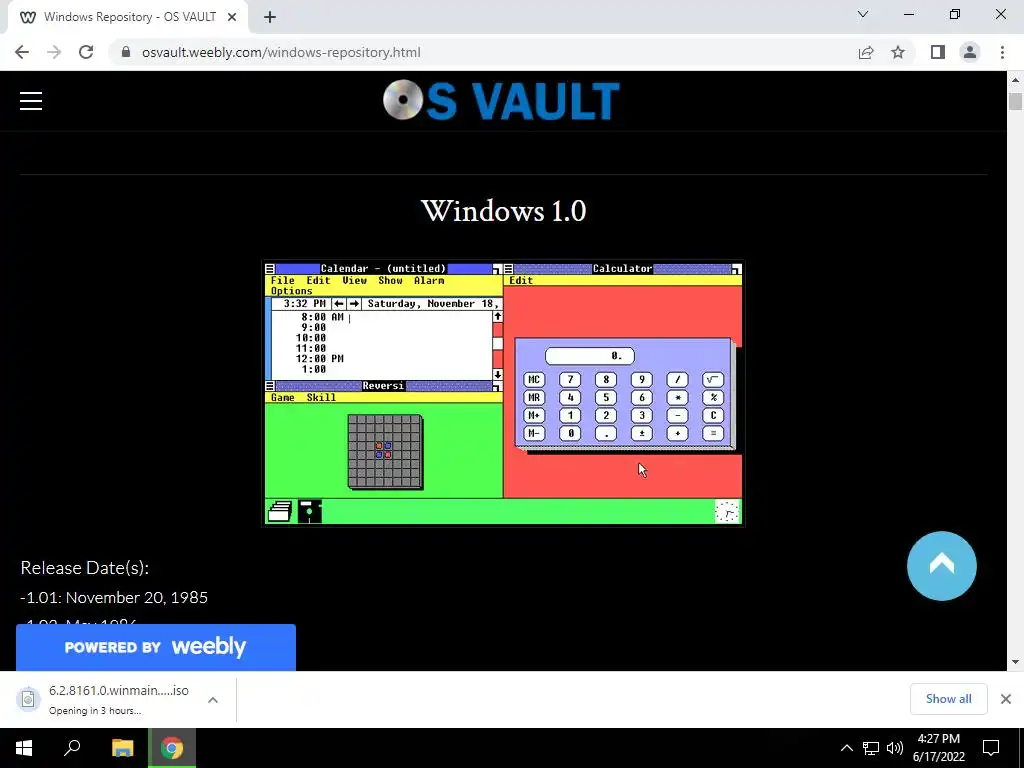Image resolution: width=1024 pixels, height=768 pixels.
Task: Go forward to next page
Action: click(x=54, y=52)
